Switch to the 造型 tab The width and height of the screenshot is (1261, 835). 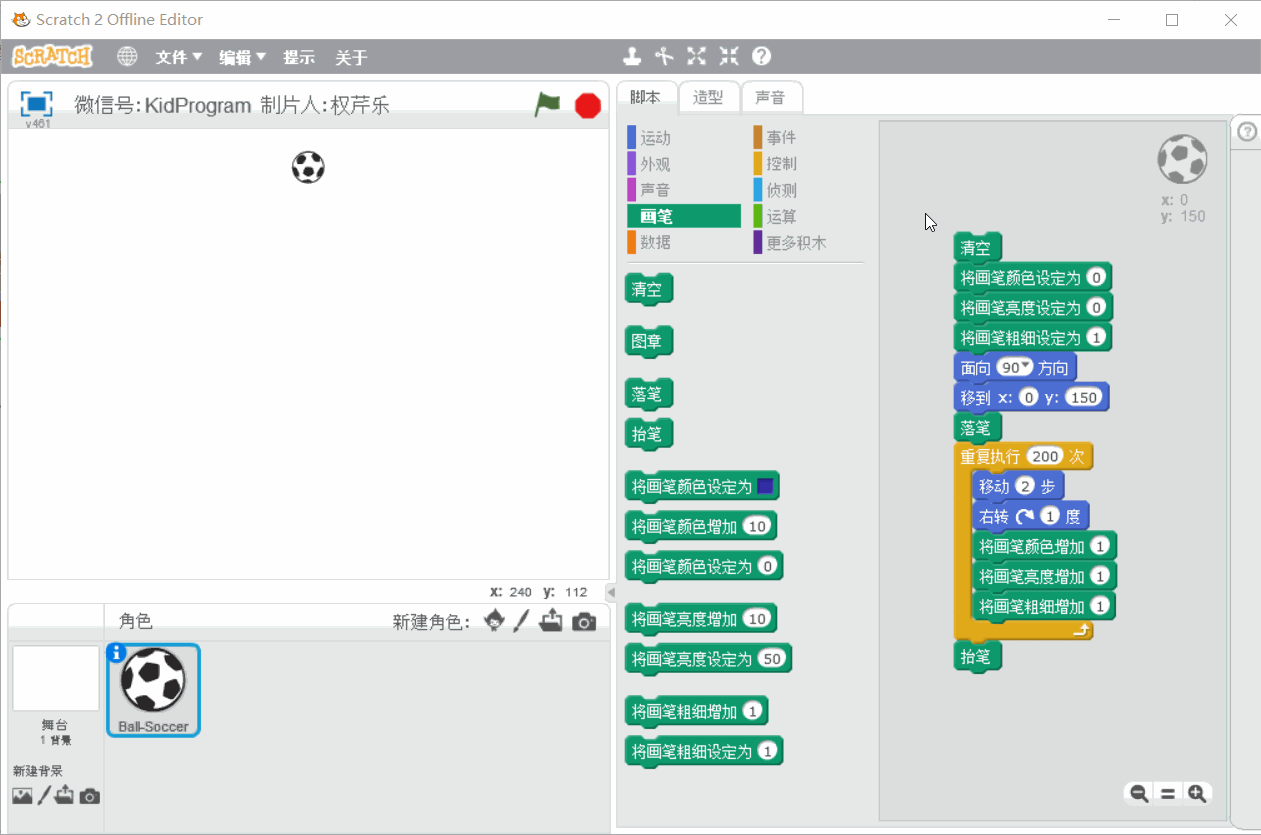(x=708, y=97)
